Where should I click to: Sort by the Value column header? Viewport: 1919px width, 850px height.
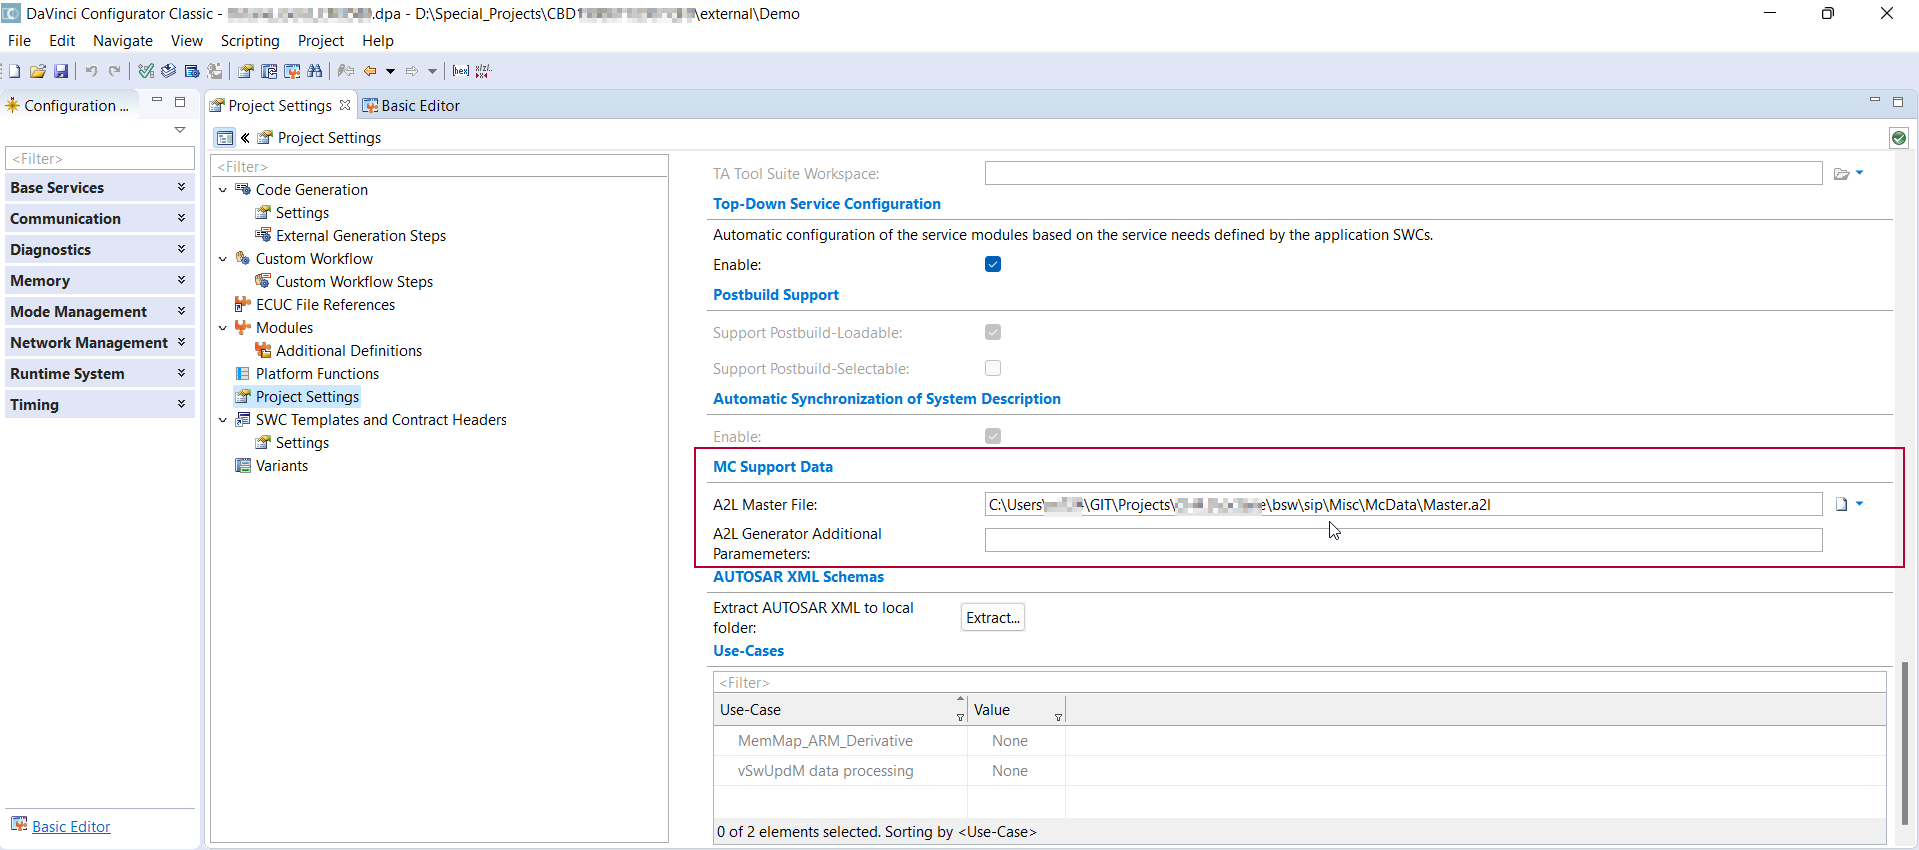[1016, 710]
